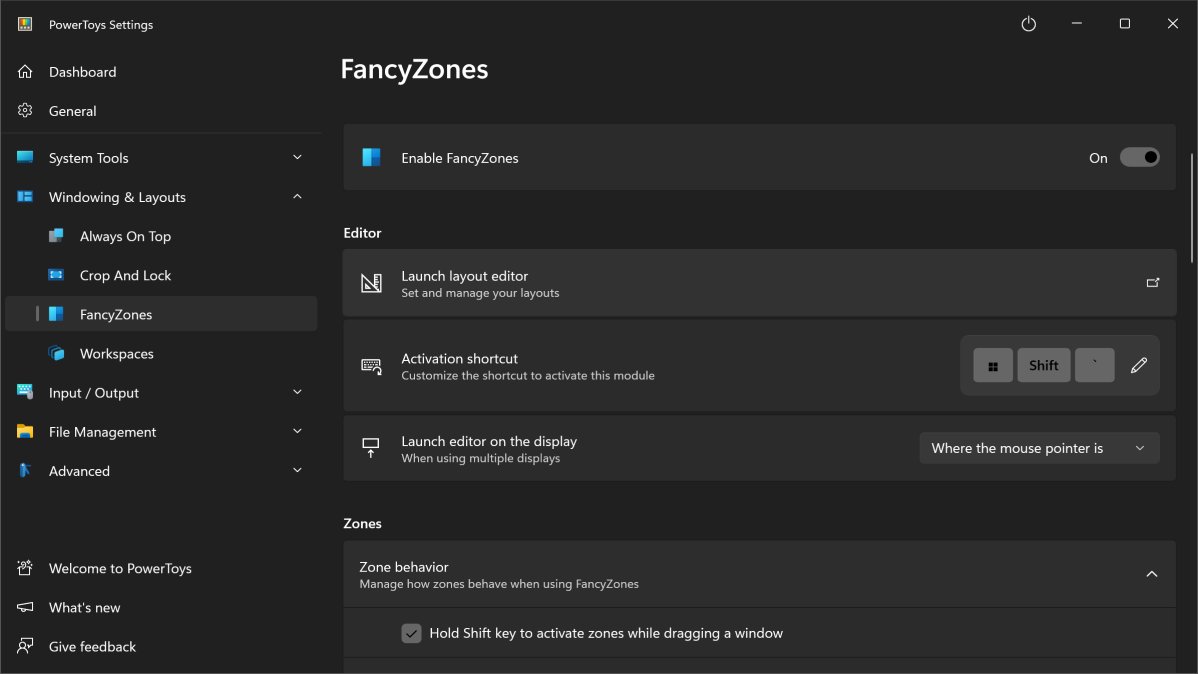Image resolution: width=1198 pixels, height=674 pixels.
Task: Select the Always On Top icon
Action: click(x=57, y=237)
